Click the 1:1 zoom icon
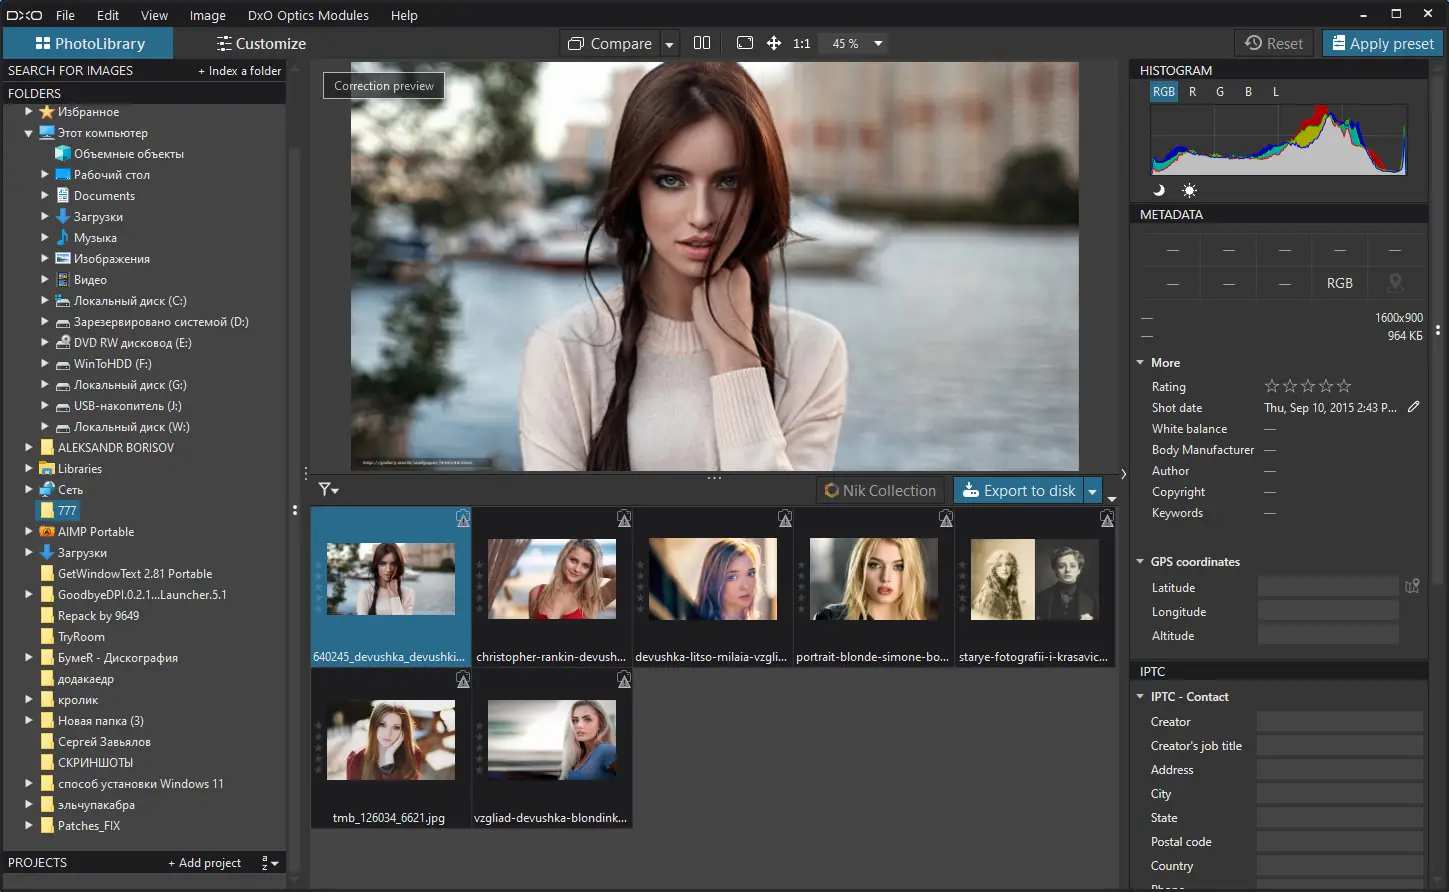Viewport: 1449px width, 892px height. 801,43
